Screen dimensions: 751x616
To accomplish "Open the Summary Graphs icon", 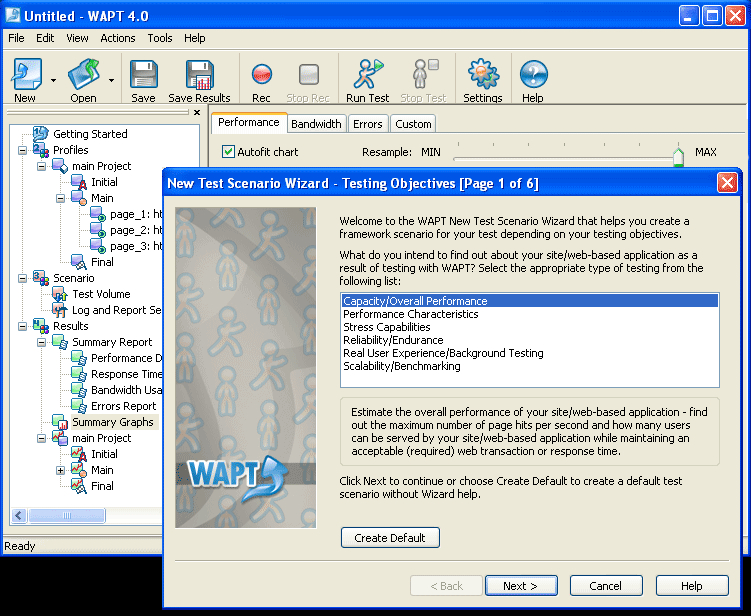I will (60, 422).
